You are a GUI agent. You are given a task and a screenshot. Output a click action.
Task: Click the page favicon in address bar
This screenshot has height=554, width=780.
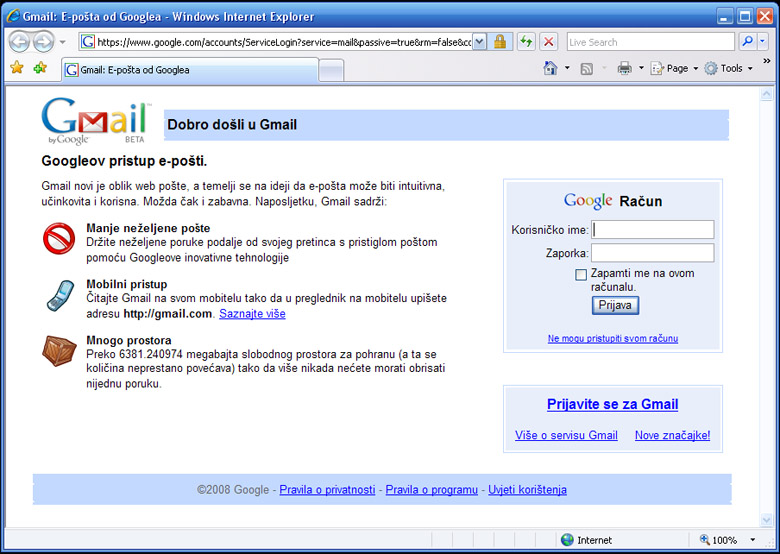(x=88, y=42)
